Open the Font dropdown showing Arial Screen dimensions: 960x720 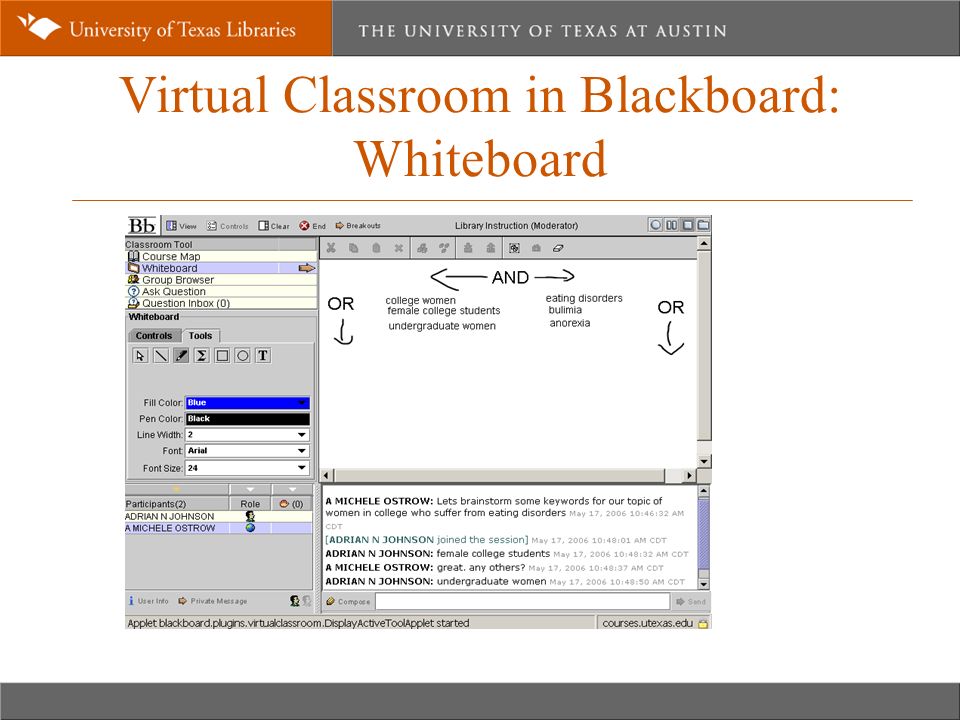(247, 451)
